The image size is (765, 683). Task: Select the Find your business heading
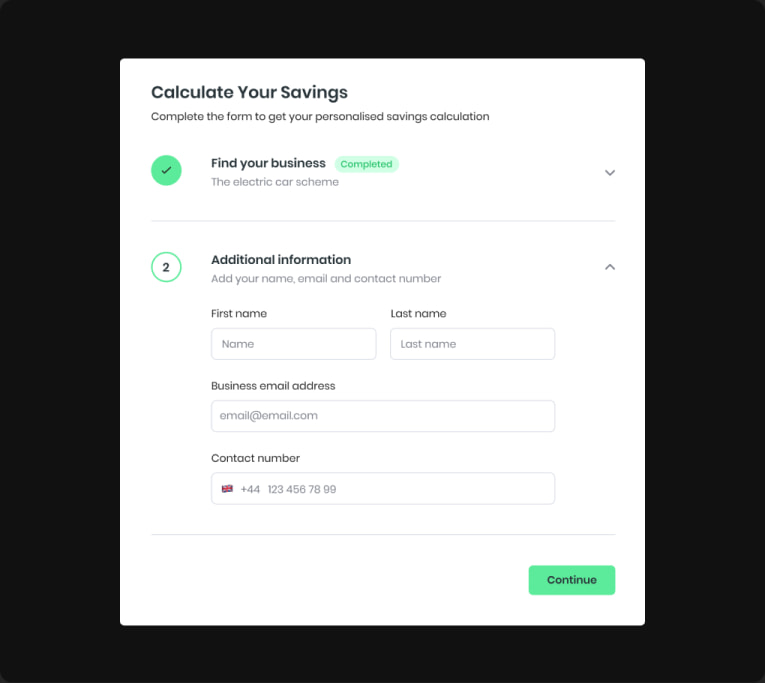268,163
